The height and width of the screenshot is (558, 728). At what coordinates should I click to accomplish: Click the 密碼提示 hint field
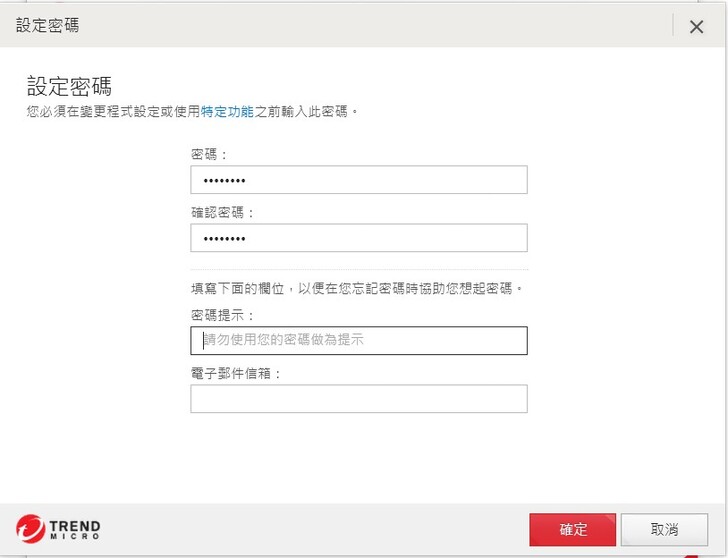point(358,340)
